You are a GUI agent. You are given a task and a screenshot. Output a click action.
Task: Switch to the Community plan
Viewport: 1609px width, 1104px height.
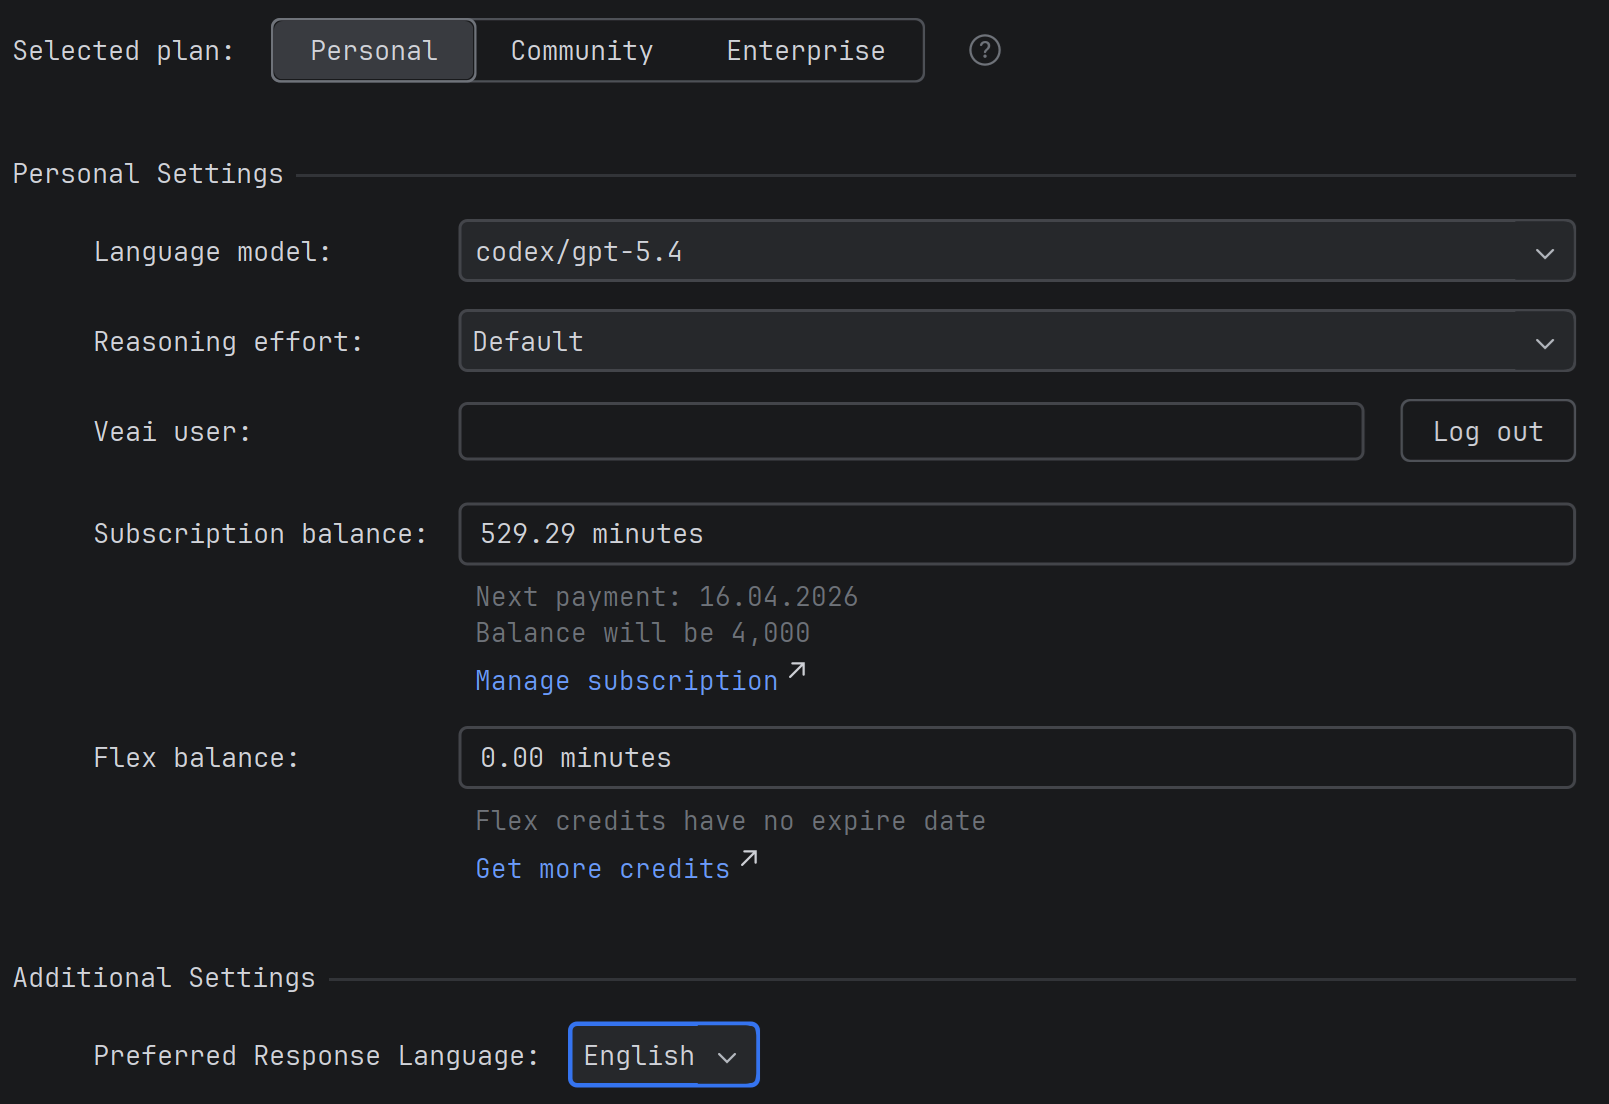tap(582, 50)
